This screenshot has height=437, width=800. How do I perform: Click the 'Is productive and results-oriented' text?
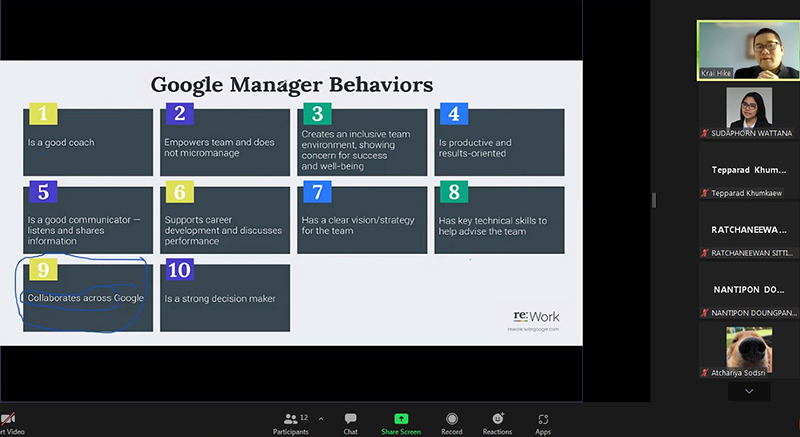pos(475,148)
